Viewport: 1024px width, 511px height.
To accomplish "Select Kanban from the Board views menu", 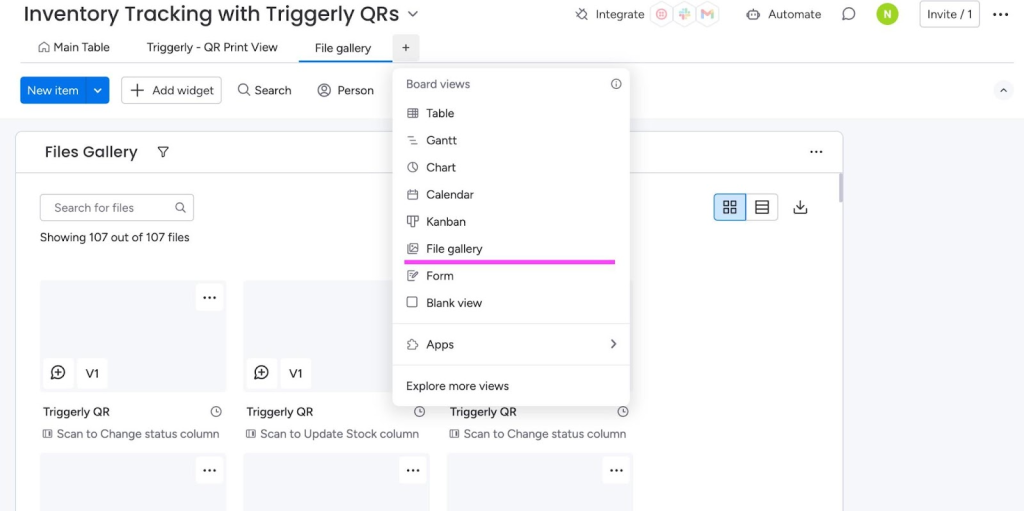I will 445,222.
